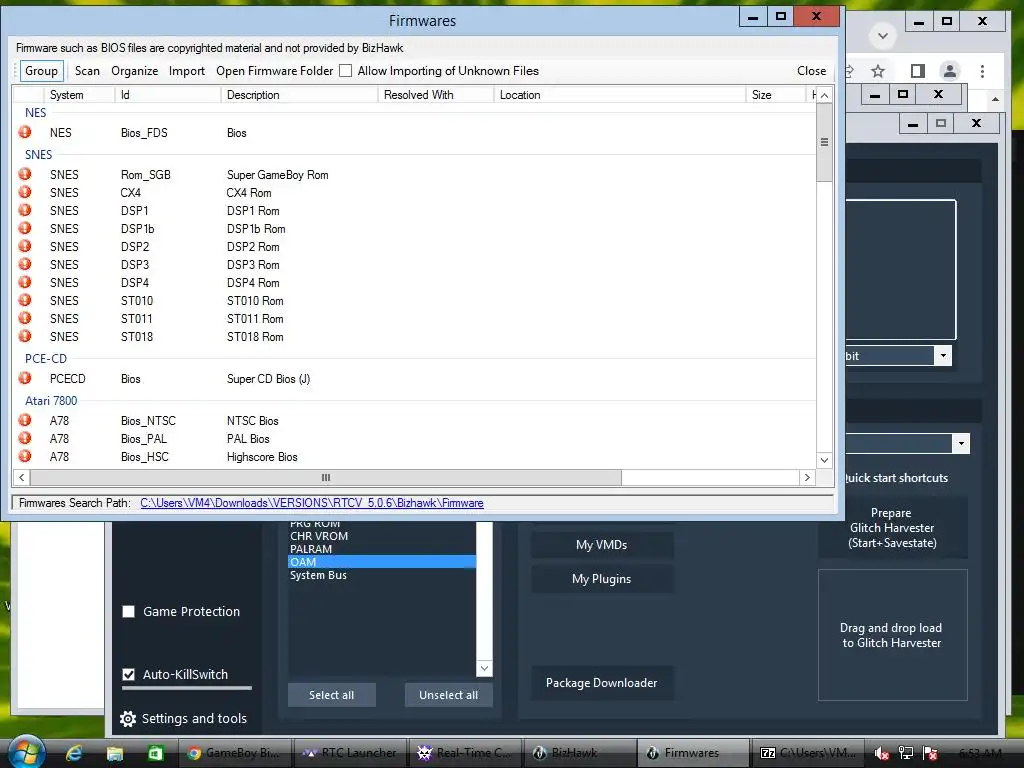
Task: Click the firmware list scroll up arrow
Action: tap(824, 95)
